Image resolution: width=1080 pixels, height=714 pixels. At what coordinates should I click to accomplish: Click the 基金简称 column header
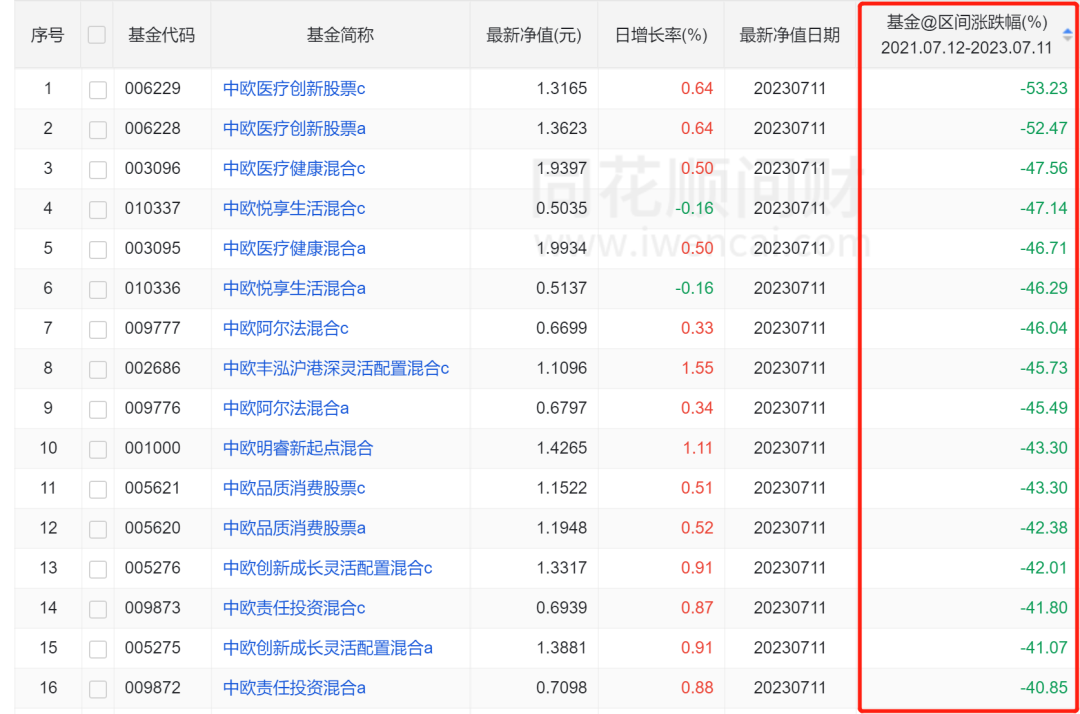[340, 35]
